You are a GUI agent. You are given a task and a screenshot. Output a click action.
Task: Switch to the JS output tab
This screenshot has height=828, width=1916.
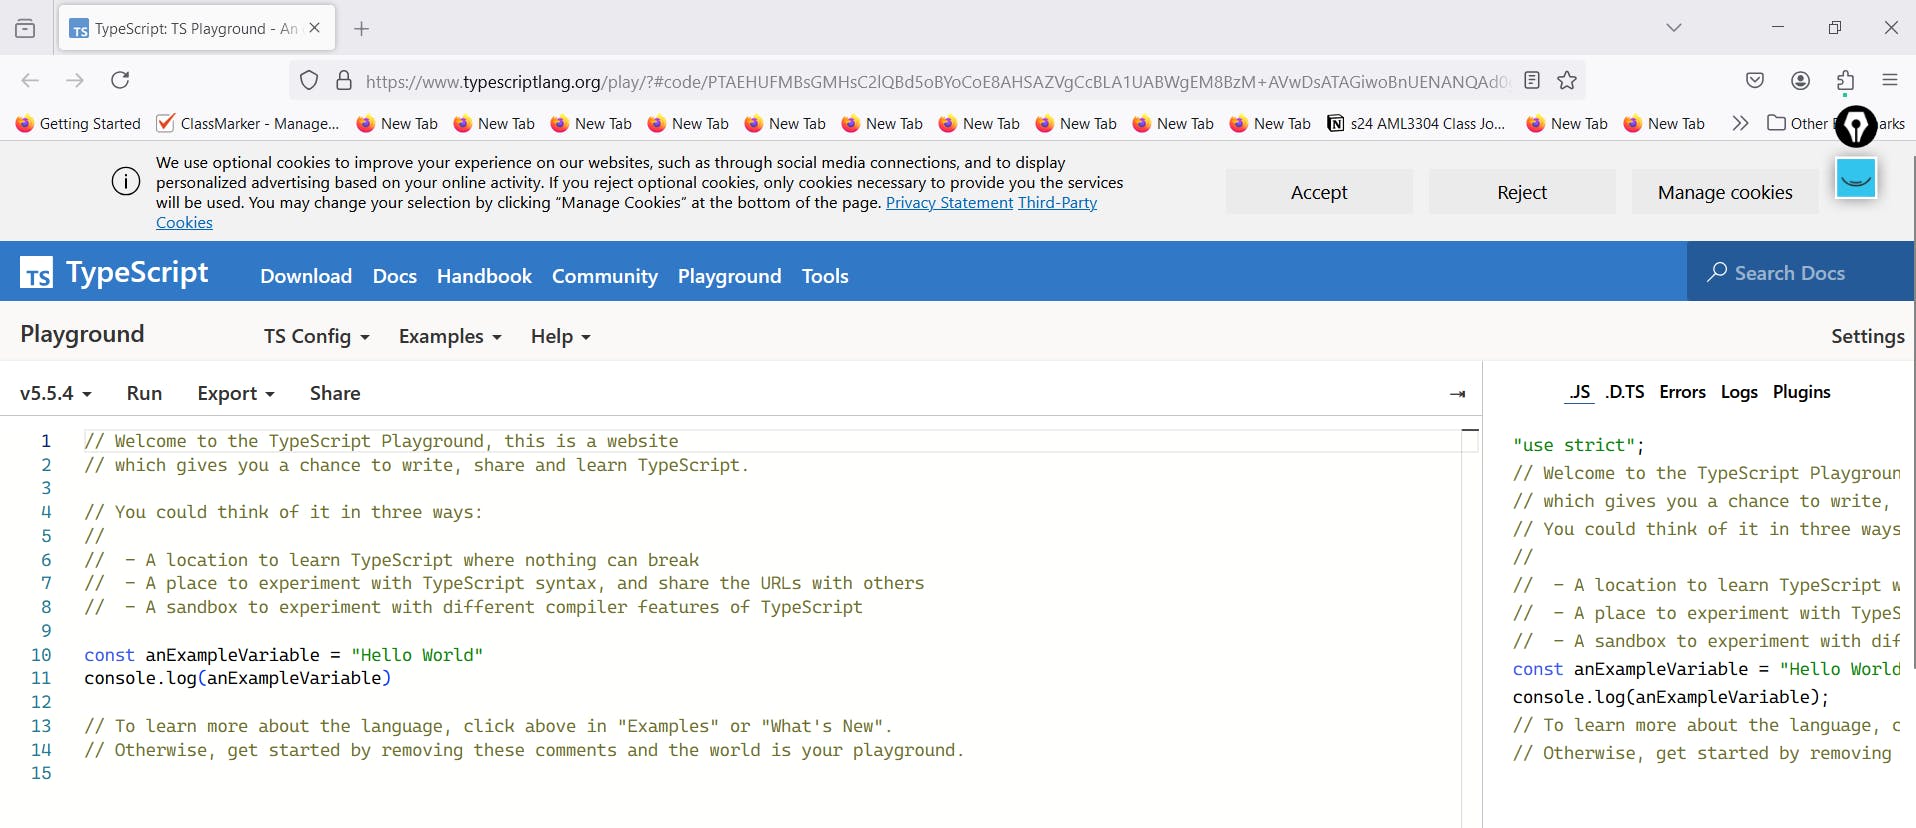click(1580, 392)
